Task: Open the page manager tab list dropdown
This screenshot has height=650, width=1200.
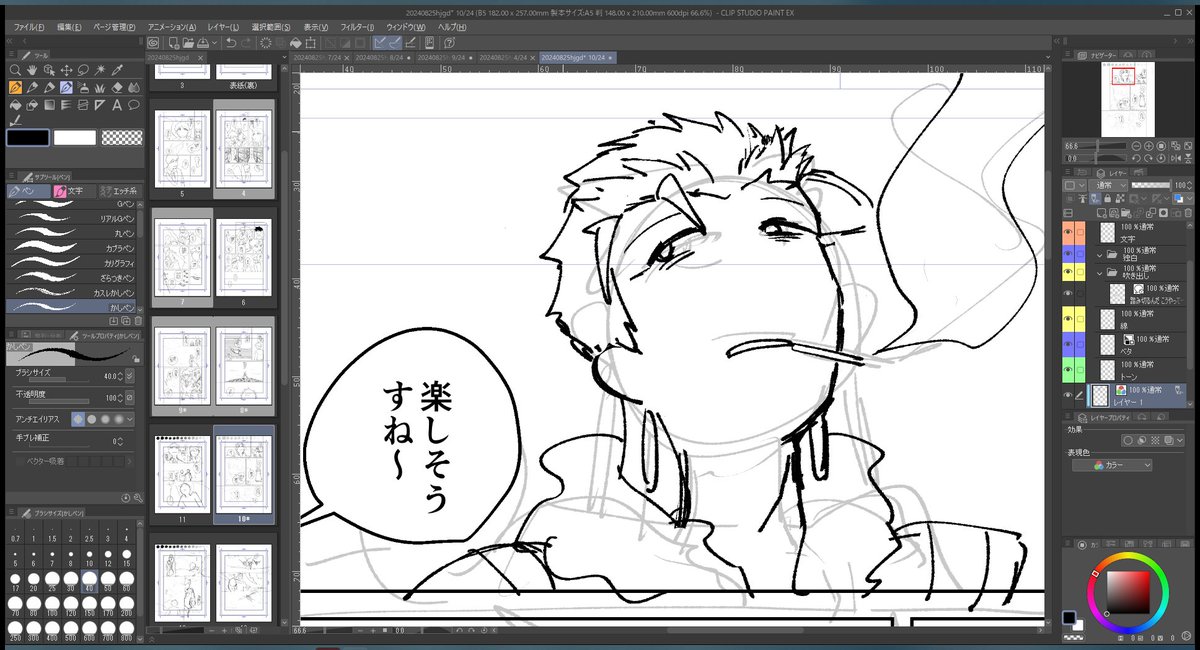Action: click(x=283, y=58)
